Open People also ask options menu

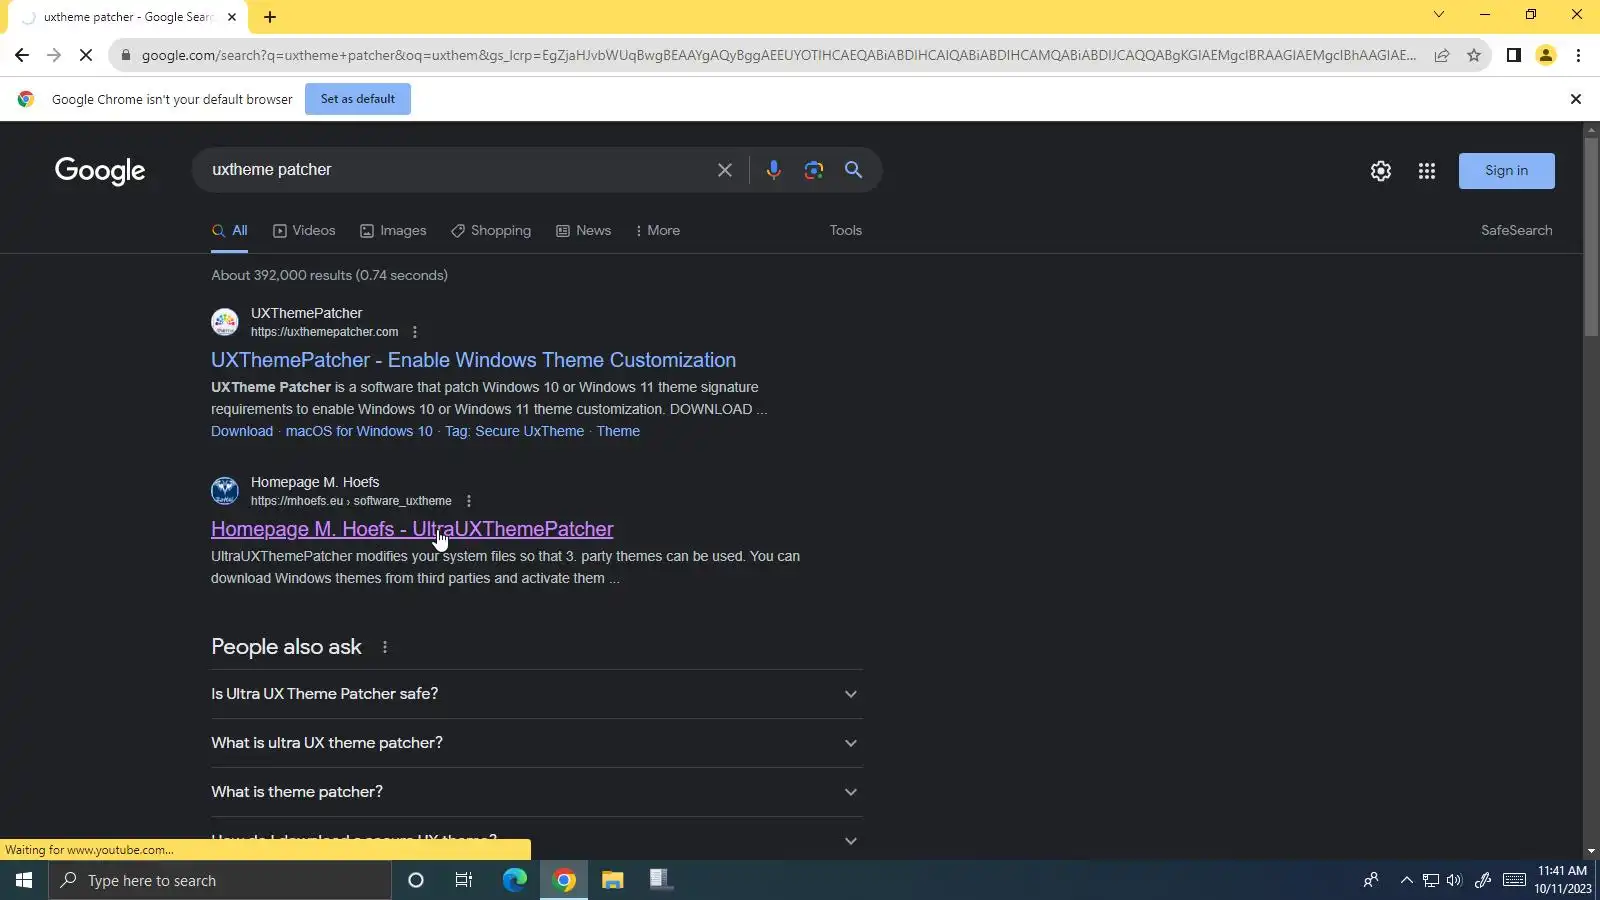click(385, 647)
